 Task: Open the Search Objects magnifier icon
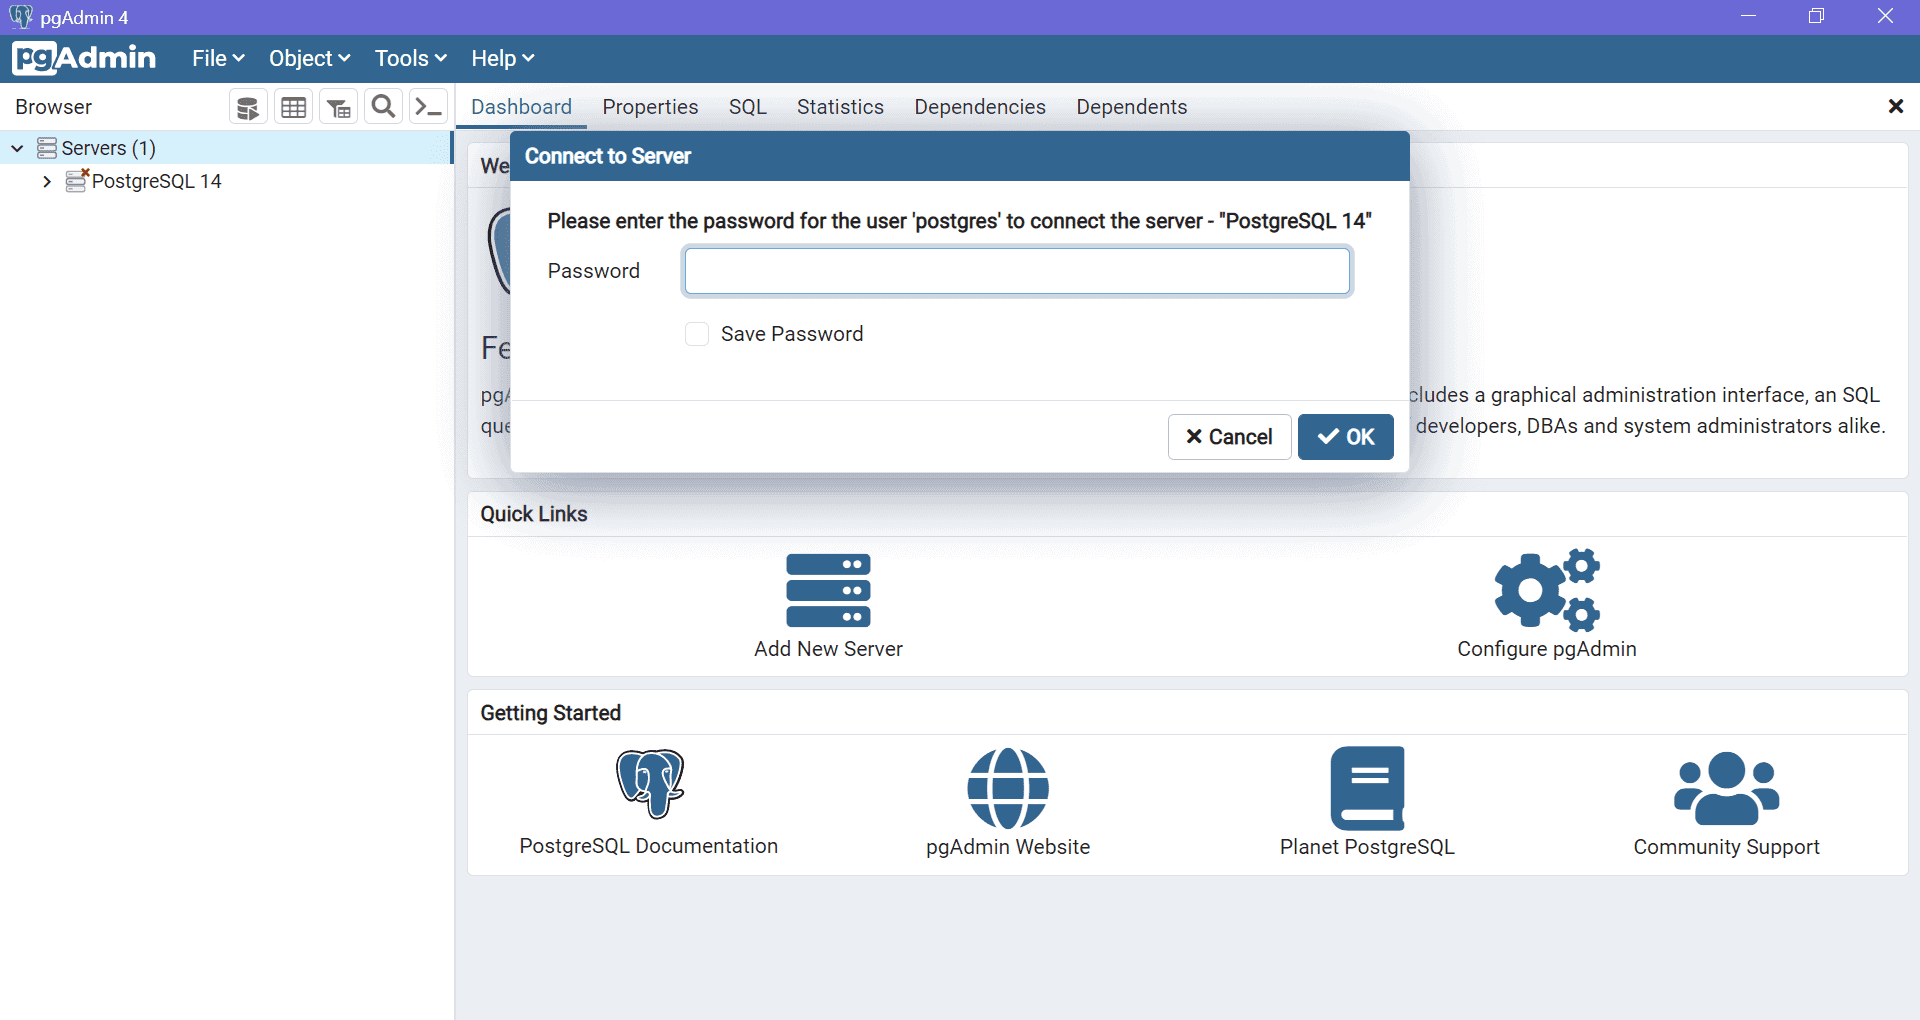point(383,107)
